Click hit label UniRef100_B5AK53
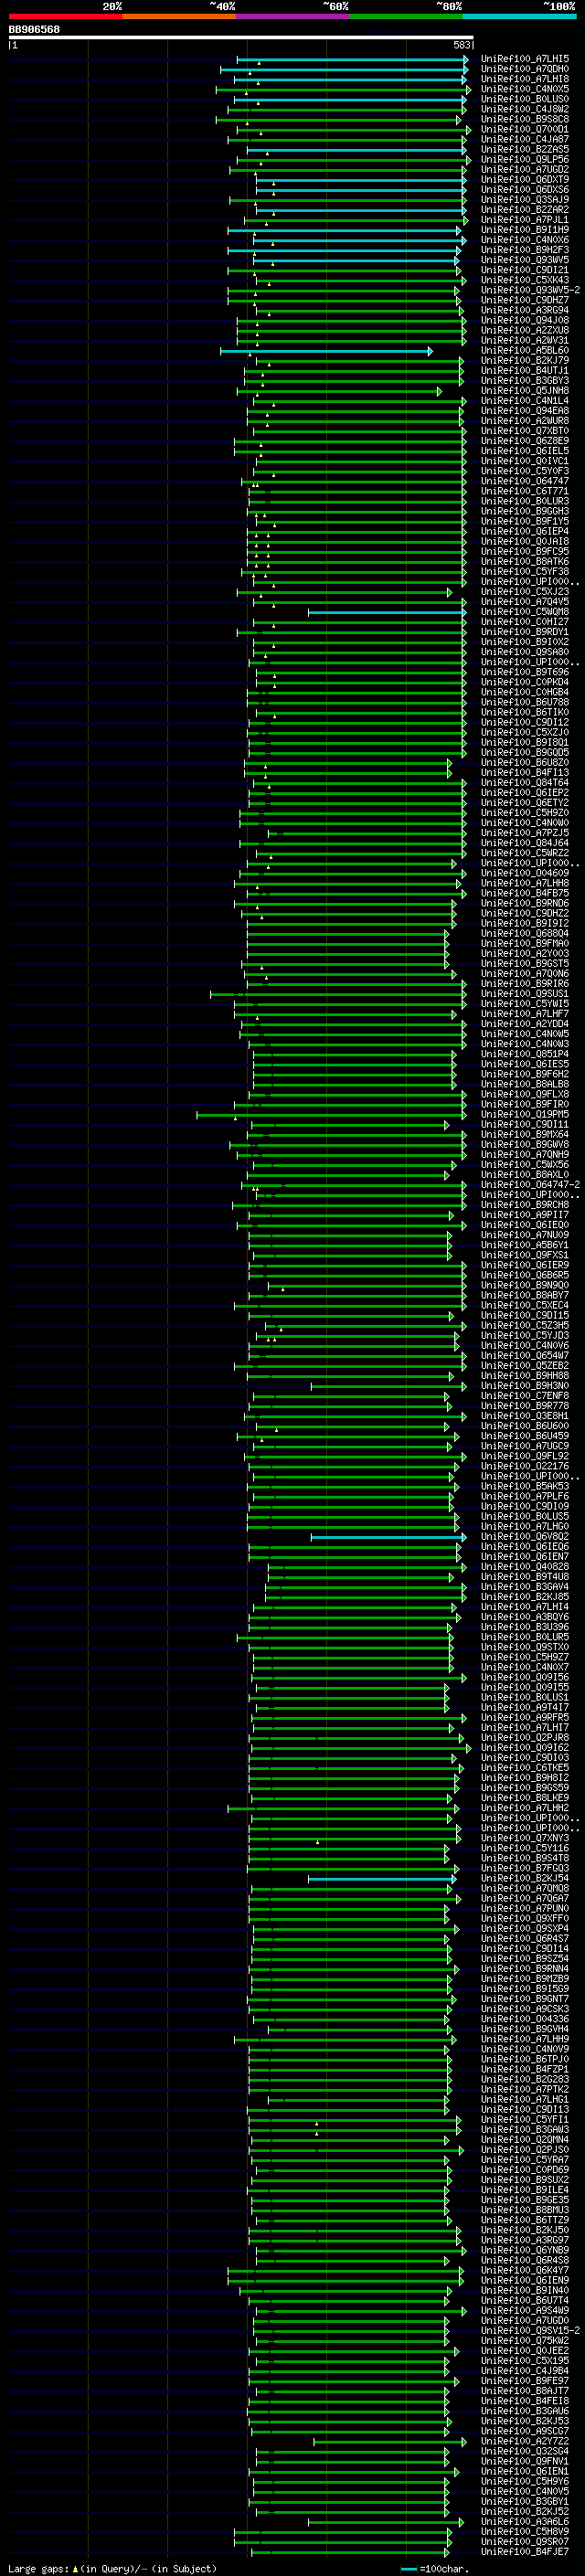585x2576 pixels. pos(525,1486)
